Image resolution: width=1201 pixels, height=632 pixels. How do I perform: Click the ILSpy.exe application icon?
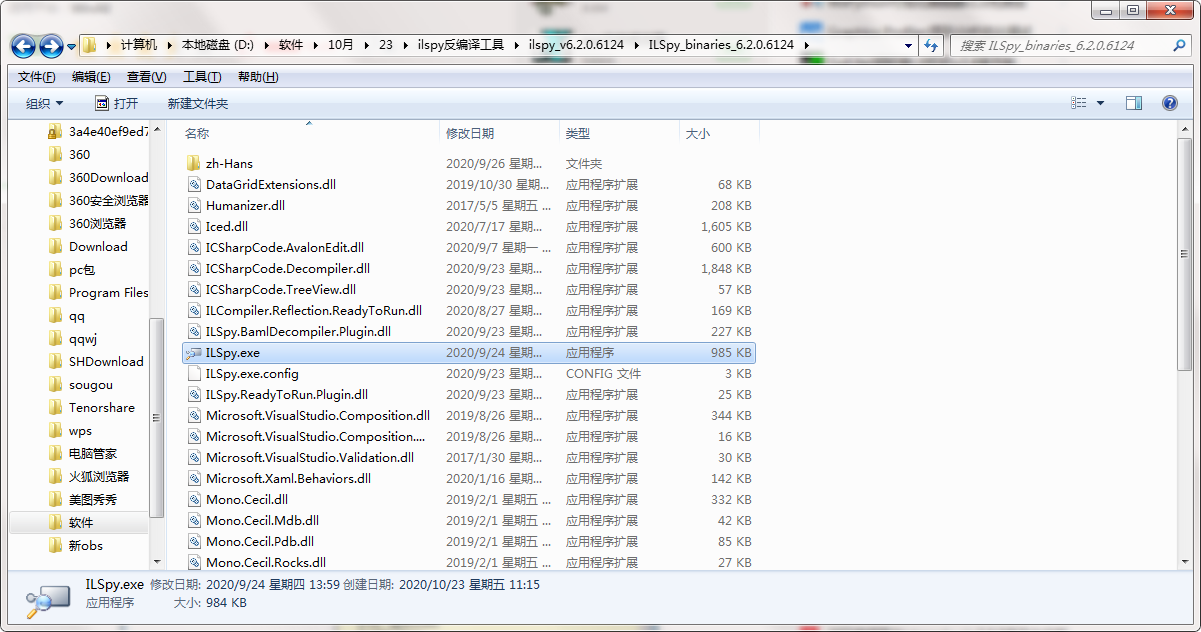coord(194,352)
